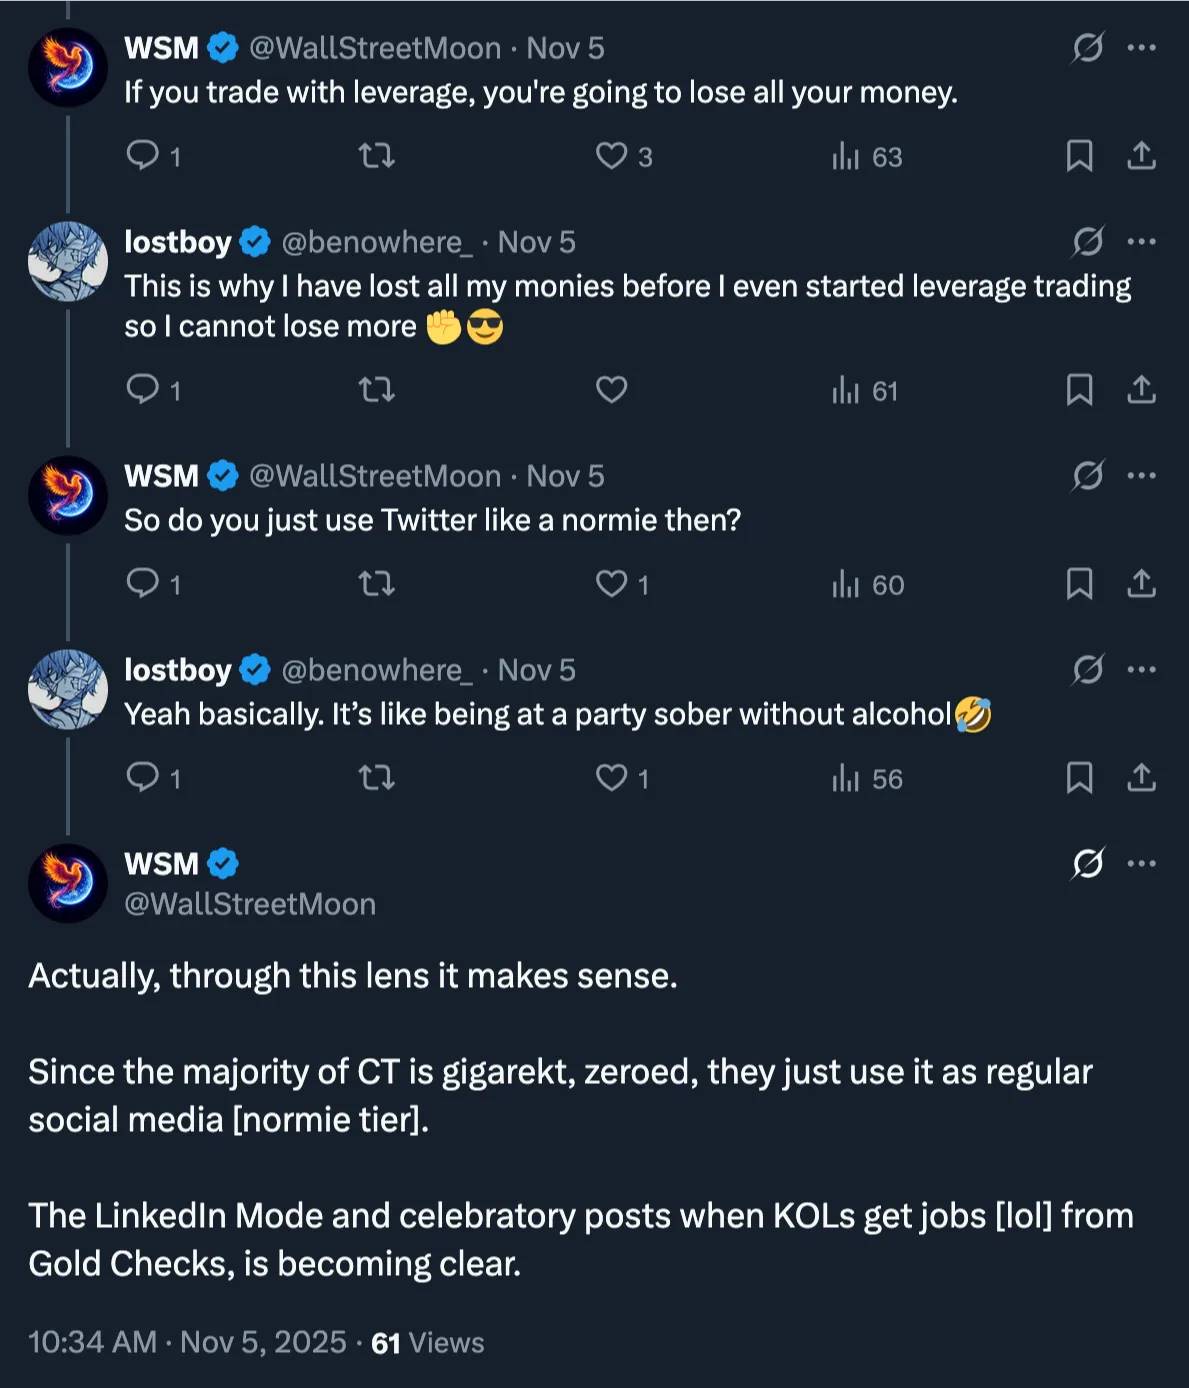Click WSM's verified blue checkmark badge

(x=220, y=47)
